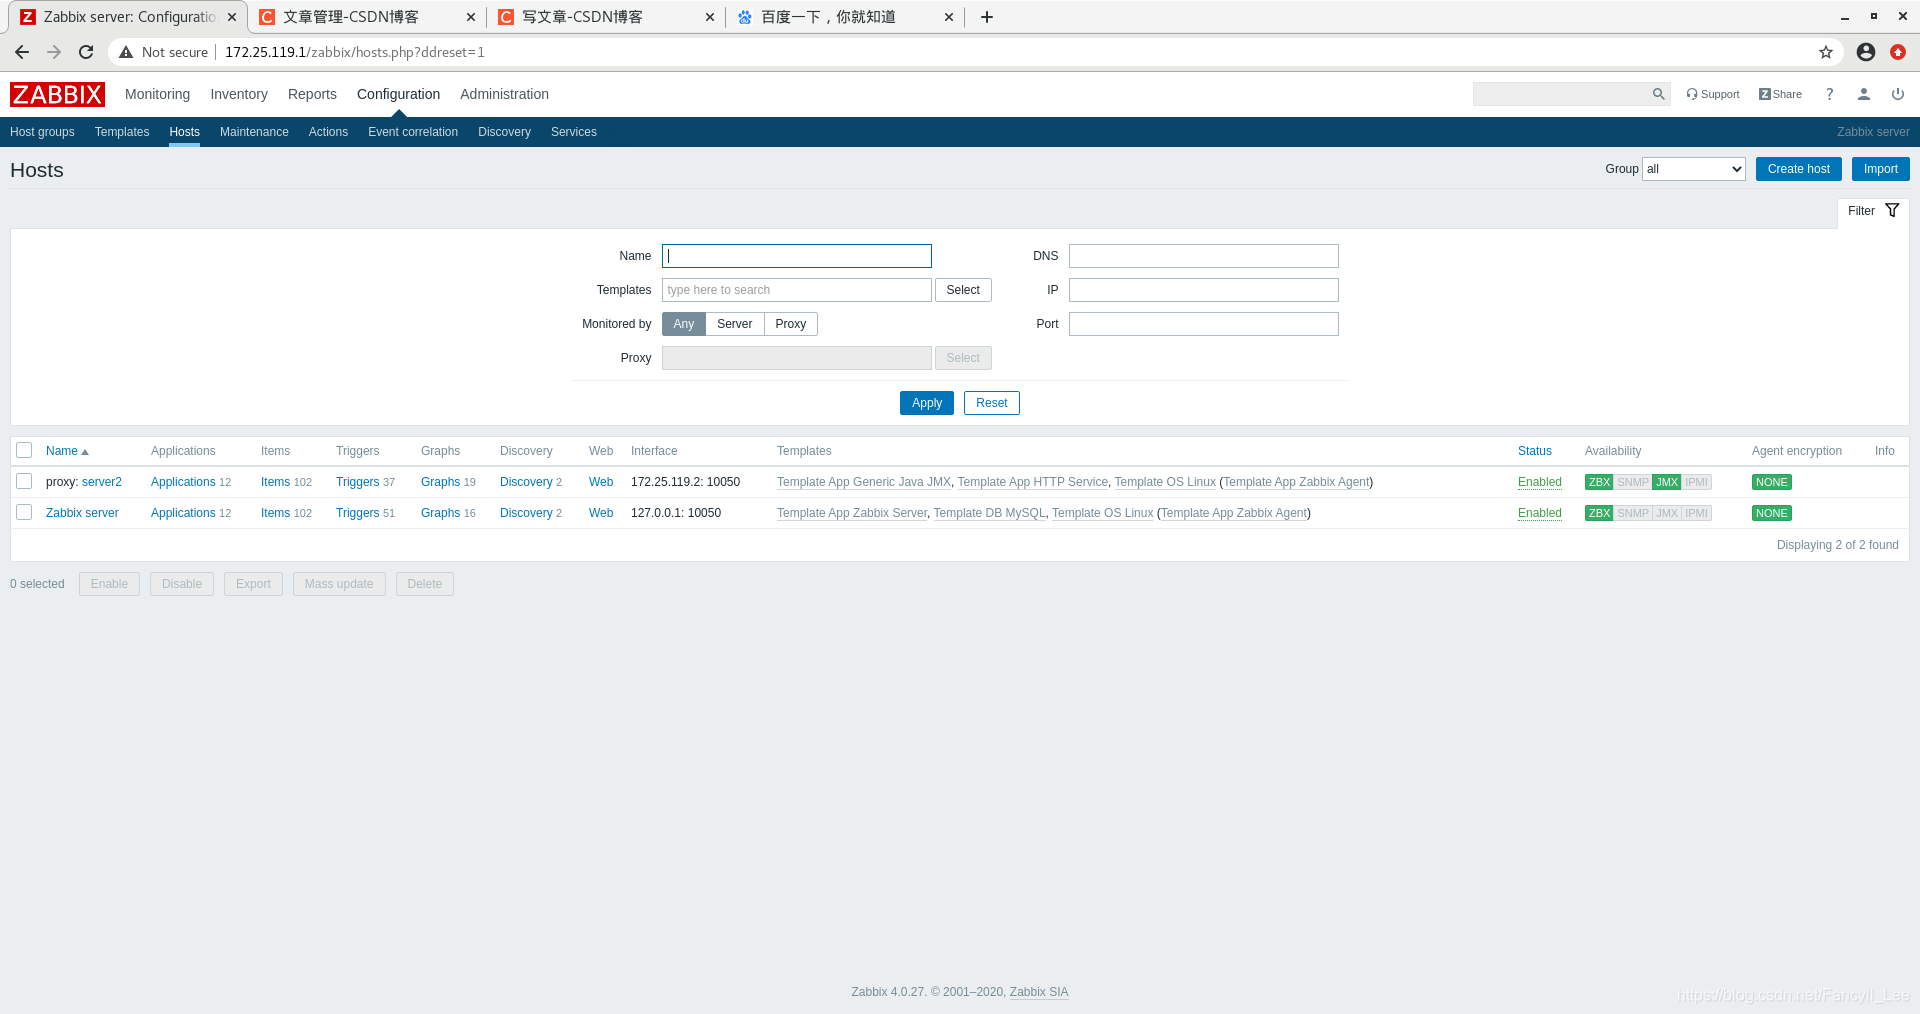Viewport: 1920px width, 1014px height.
Task: Toggle the Filter funnel icon
Action: coord(1892,210)
